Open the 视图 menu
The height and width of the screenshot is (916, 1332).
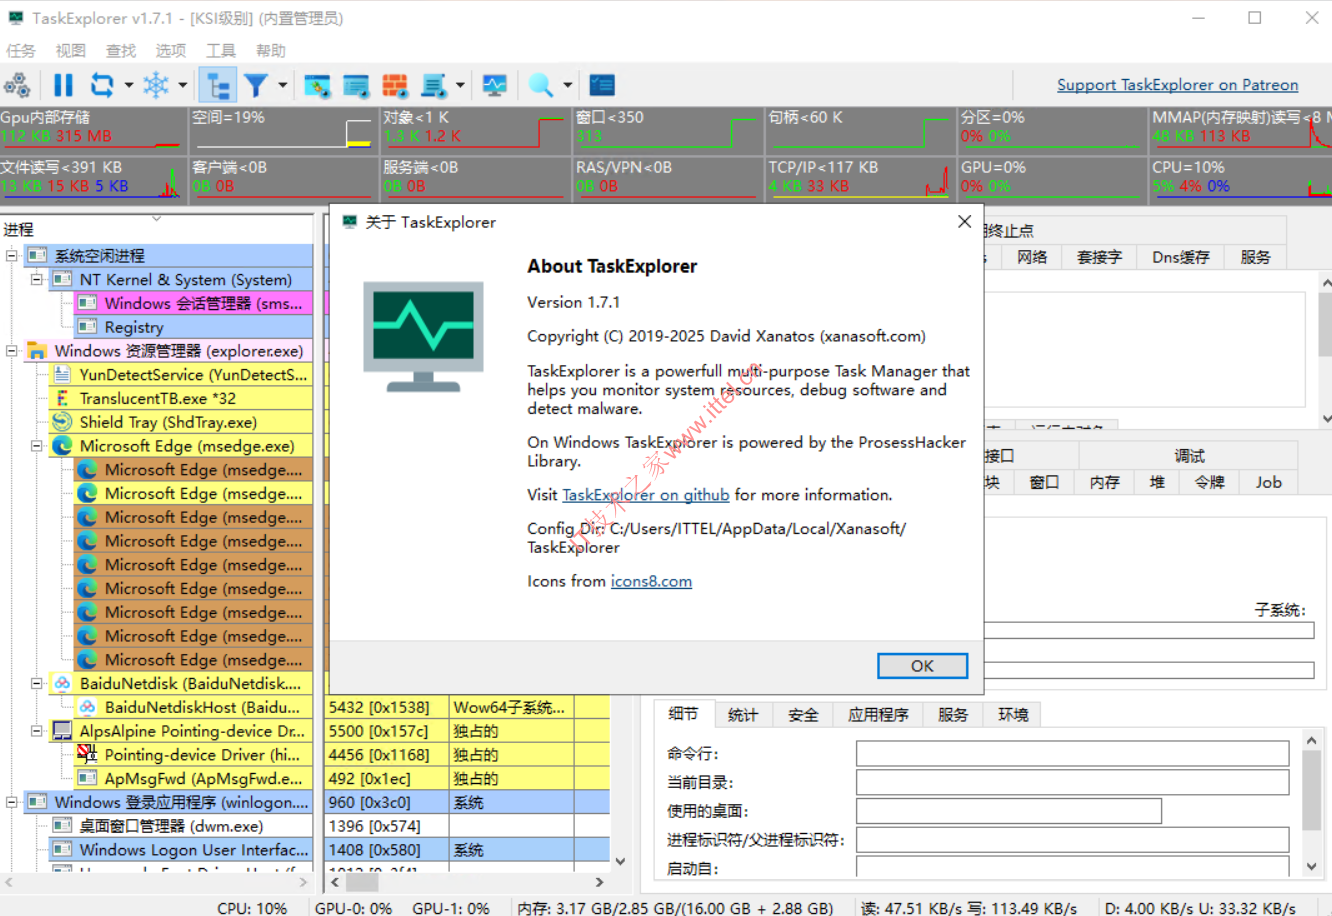click(70, 51)
